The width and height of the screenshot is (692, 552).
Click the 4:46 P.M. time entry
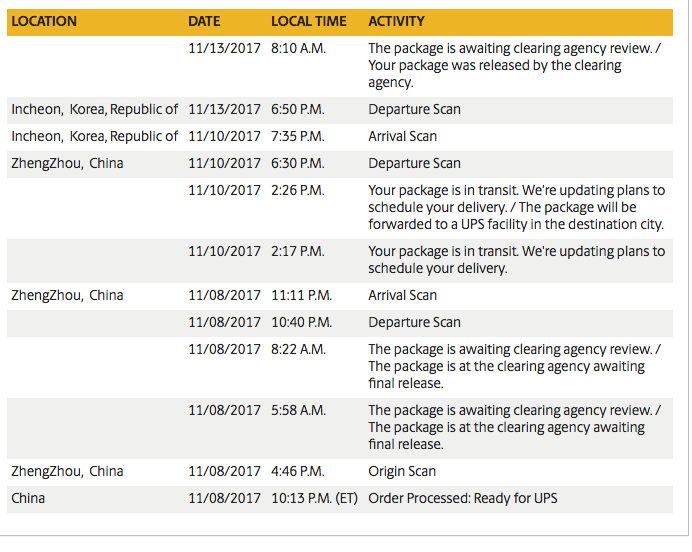(297, 471)
